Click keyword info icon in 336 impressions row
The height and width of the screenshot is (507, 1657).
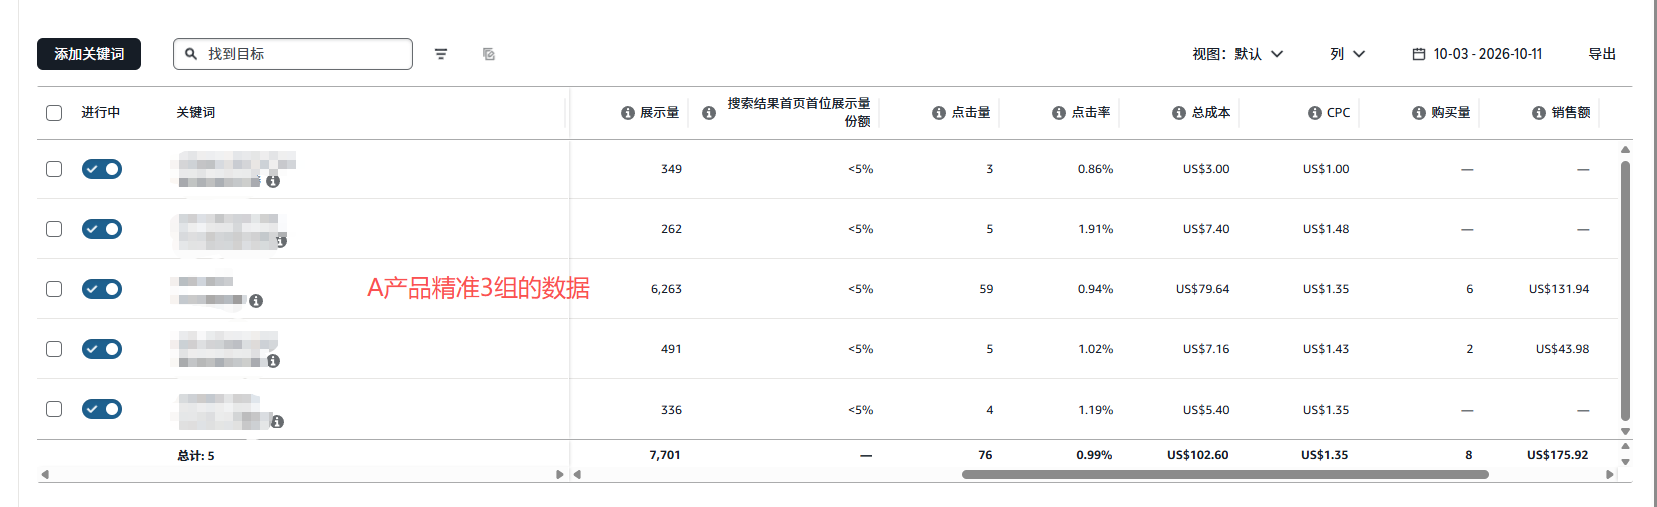pos(277,422)
